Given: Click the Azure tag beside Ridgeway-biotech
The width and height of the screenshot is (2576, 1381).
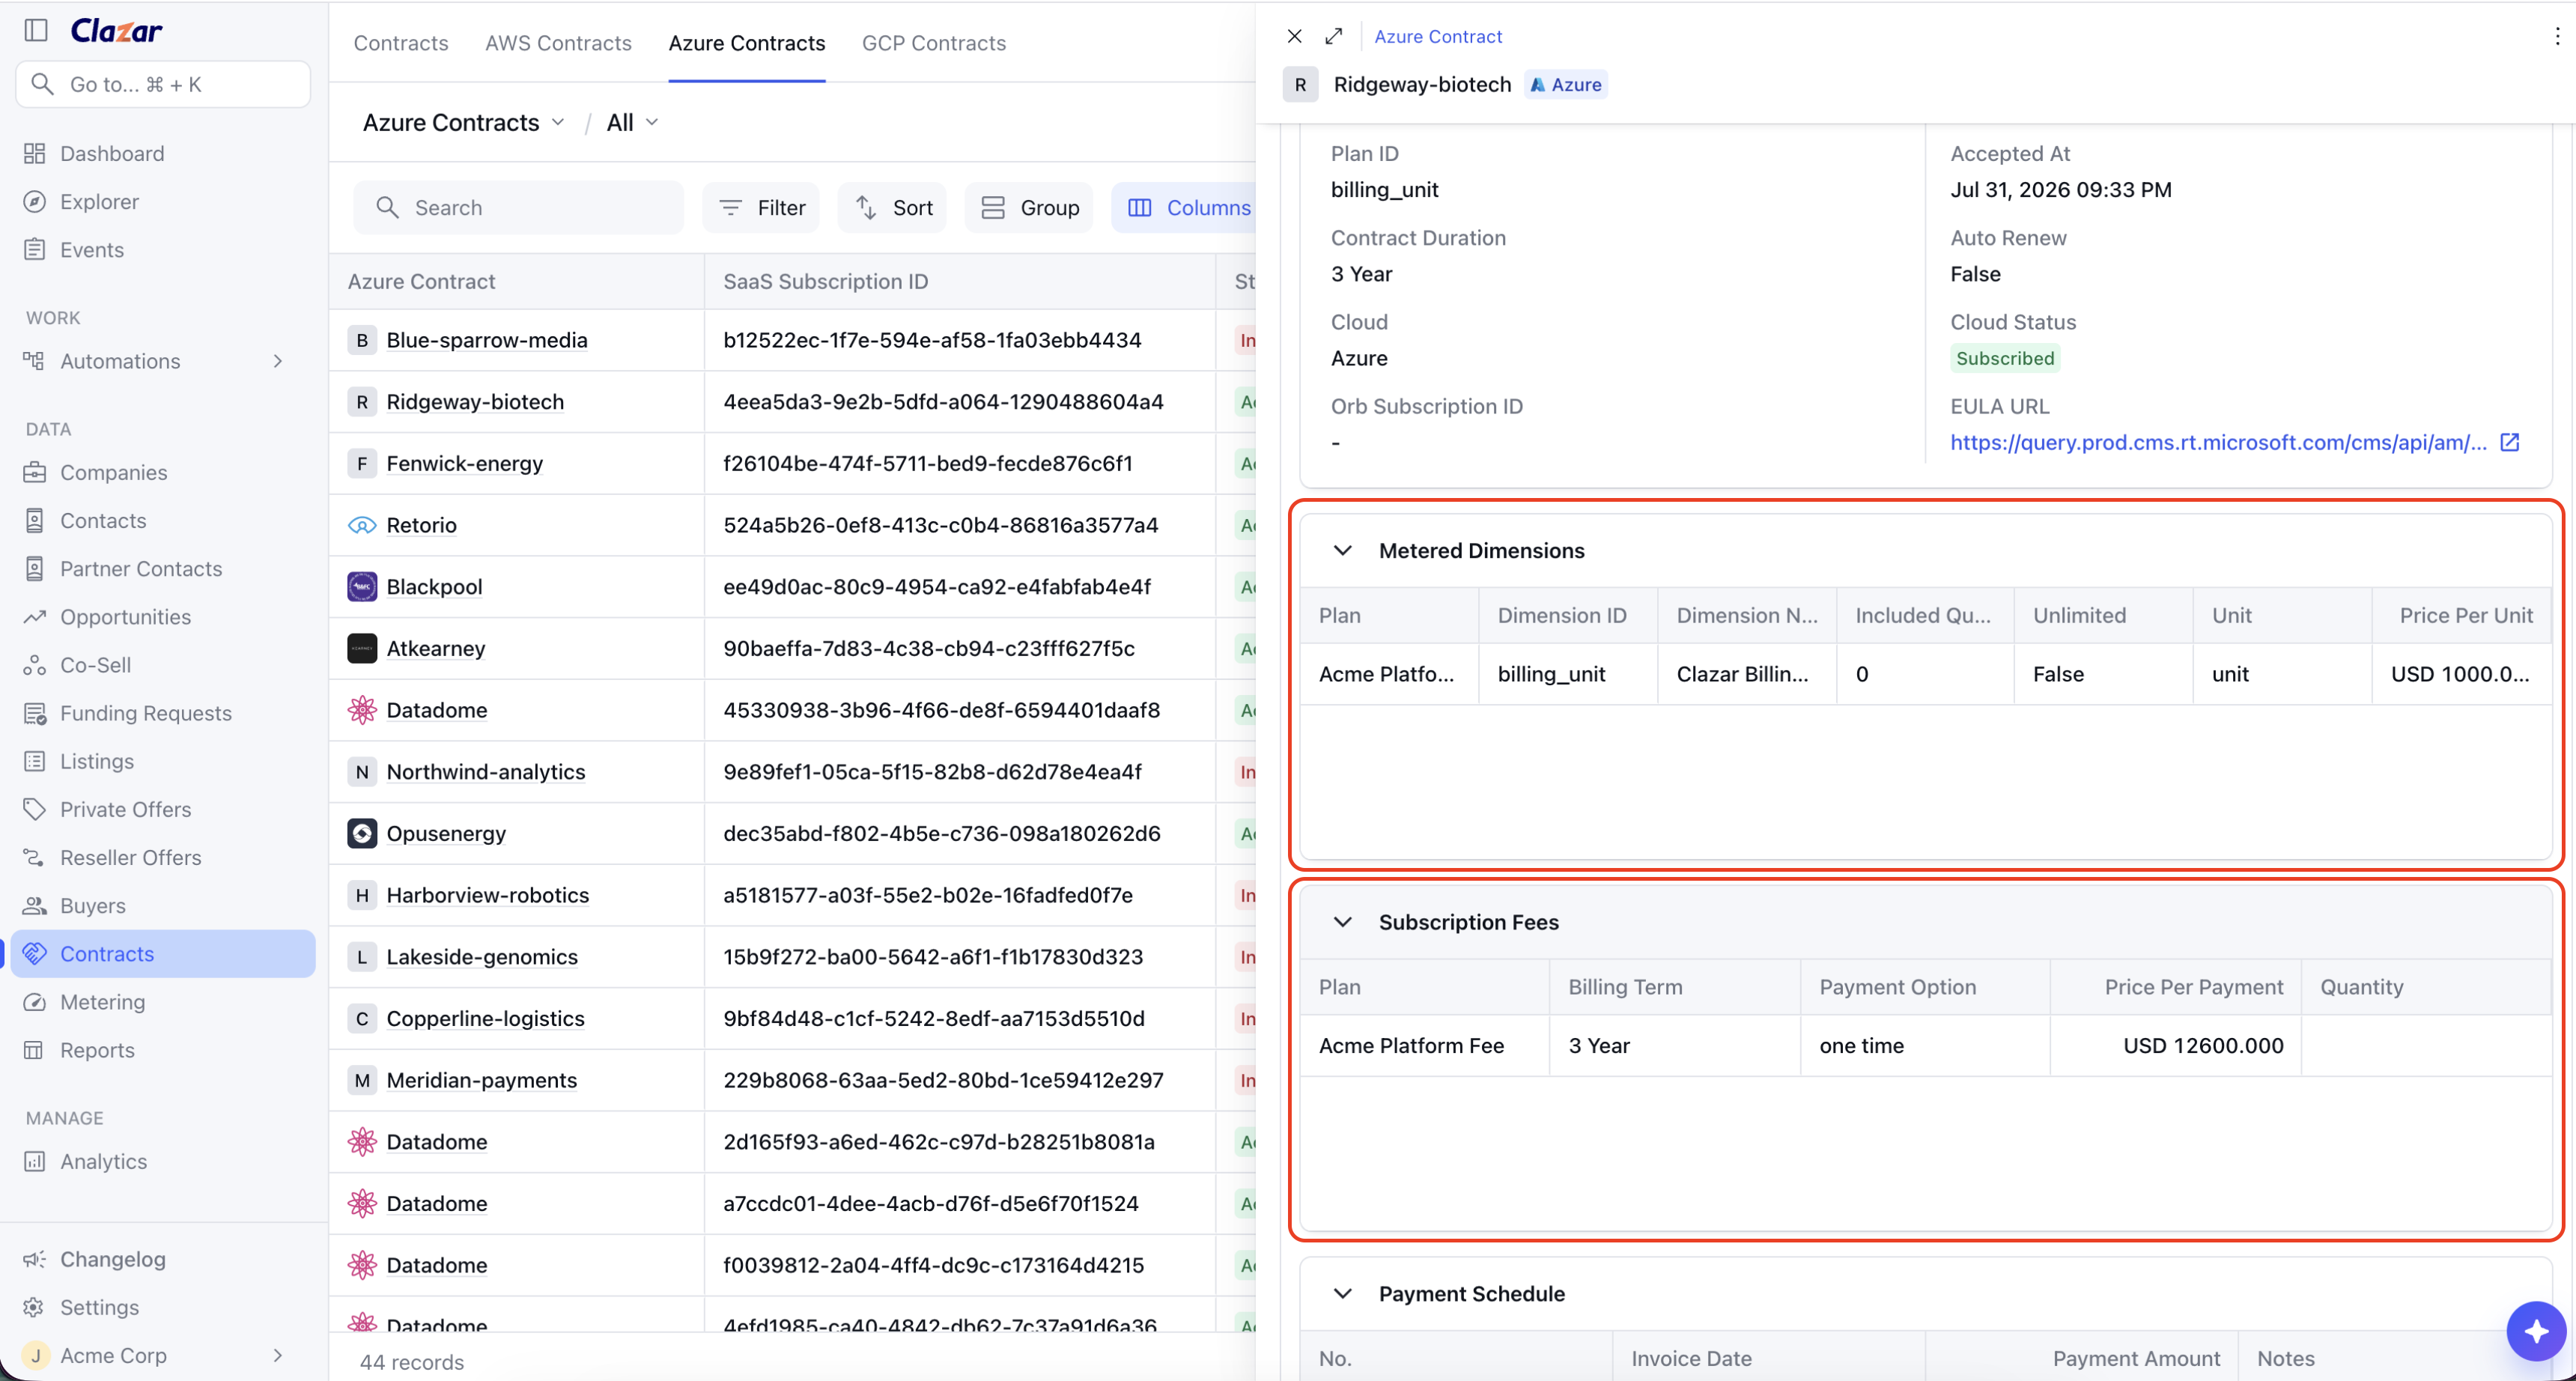Looking at the screenshot, I should 1566,84.
